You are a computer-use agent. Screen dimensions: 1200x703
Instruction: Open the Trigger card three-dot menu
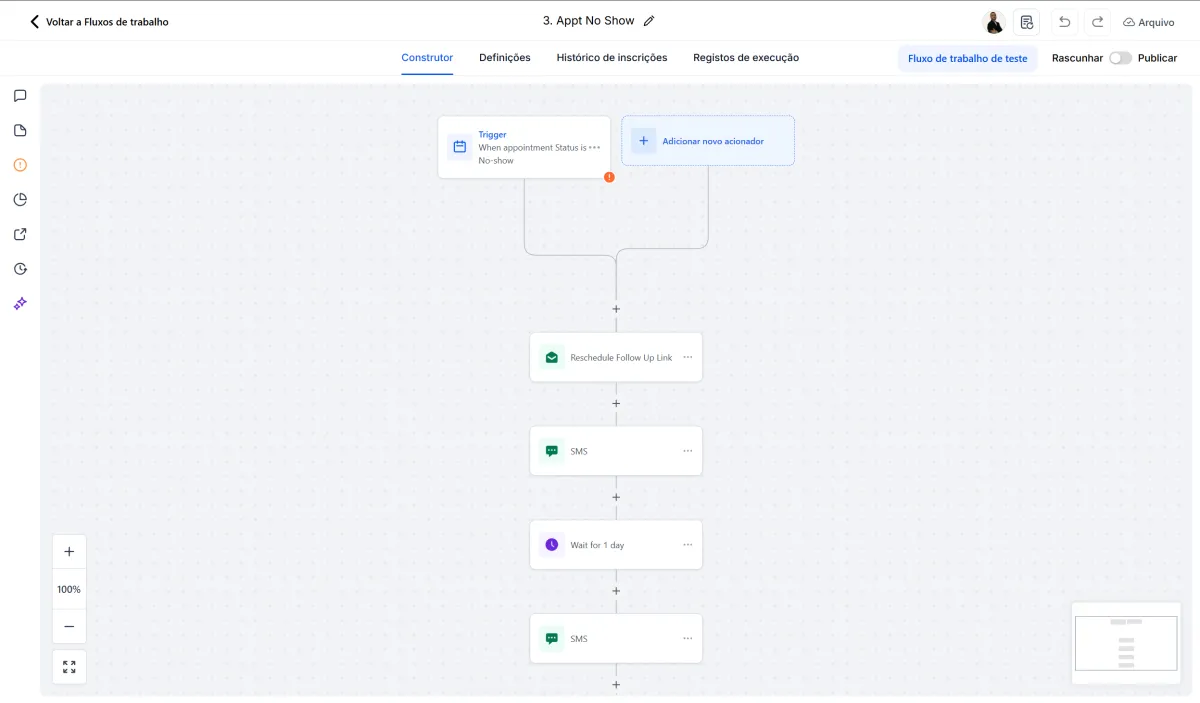click(x=595, y=147)
